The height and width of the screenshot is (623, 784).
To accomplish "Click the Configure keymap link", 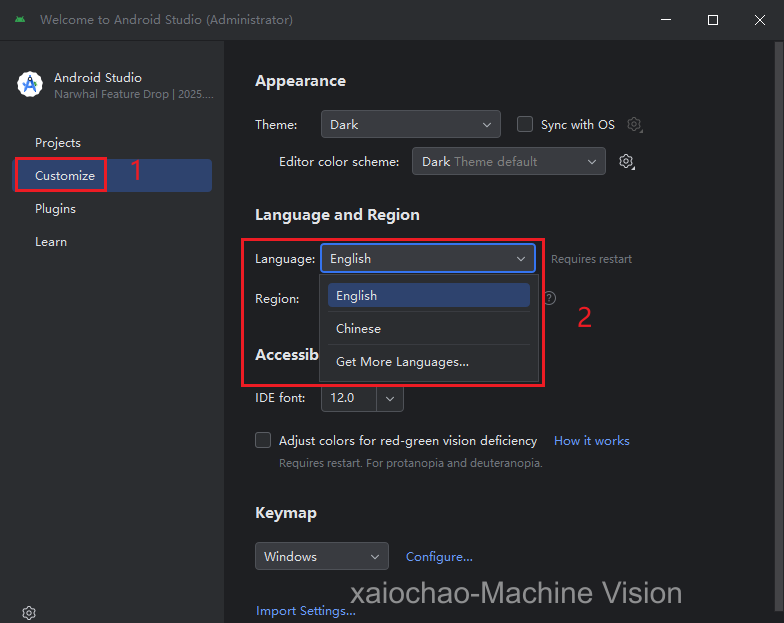I will click(x=439, y=556).
